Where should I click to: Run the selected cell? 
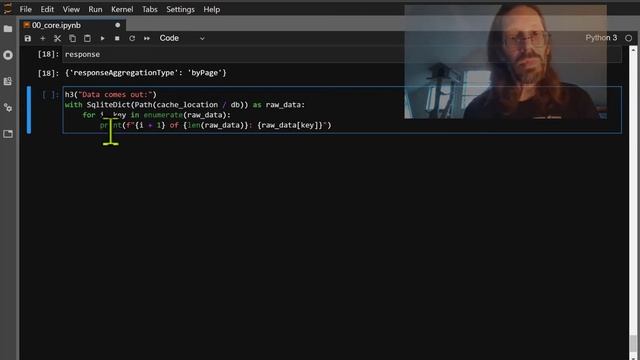(102, 38)
